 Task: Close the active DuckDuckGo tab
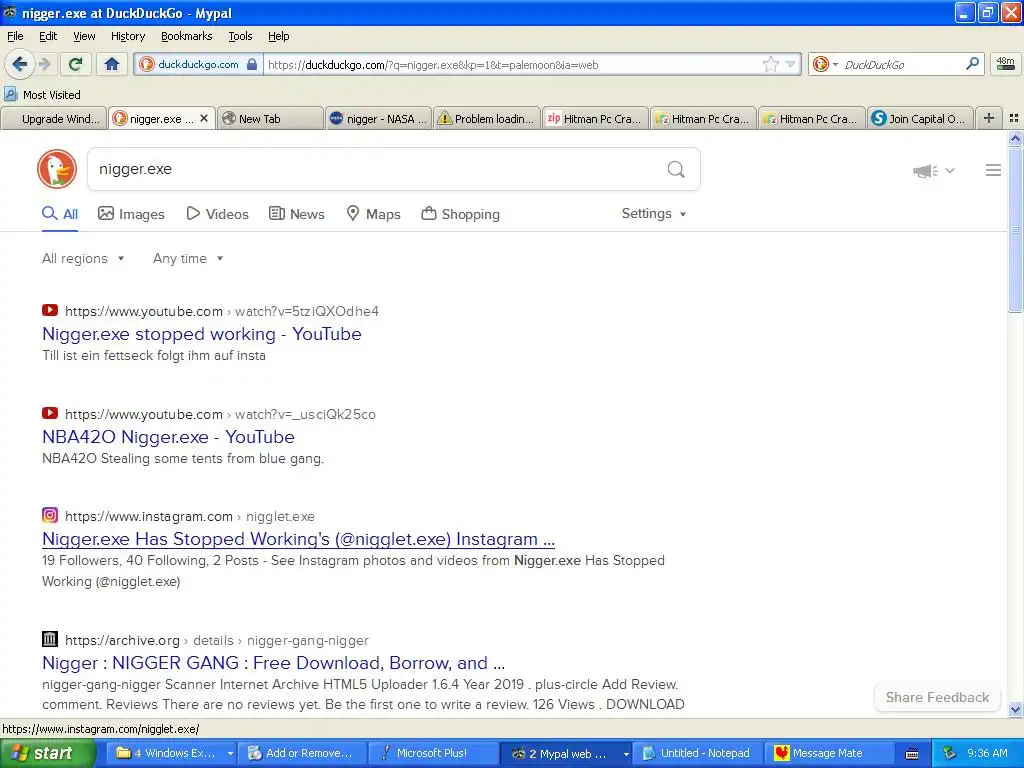tap(204, 118)
